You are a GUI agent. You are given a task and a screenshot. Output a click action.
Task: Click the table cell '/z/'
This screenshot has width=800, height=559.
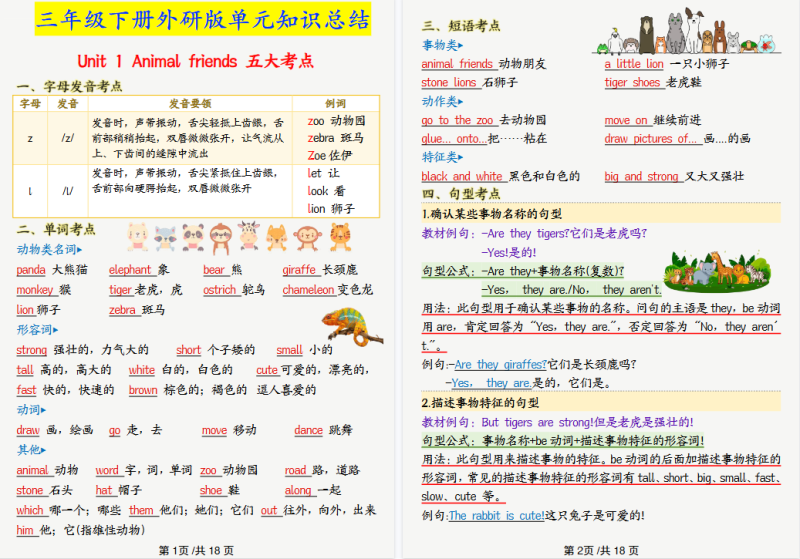pyautogui.click(x=67, y=138)
